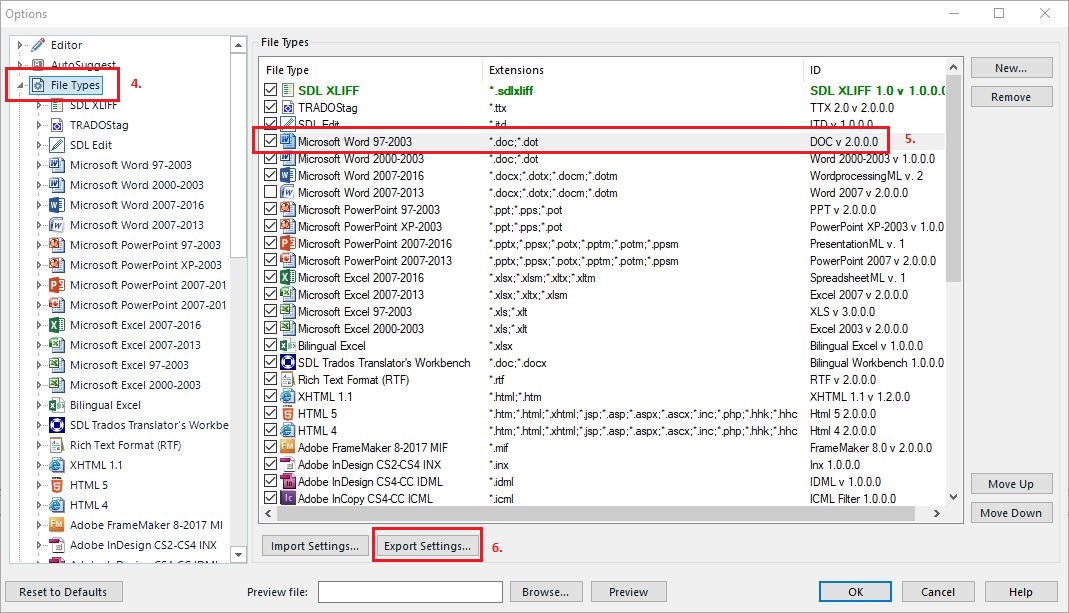Click the Move Down button
Viewport: 1069px width, 613px height.
[x=1011, y=513]
